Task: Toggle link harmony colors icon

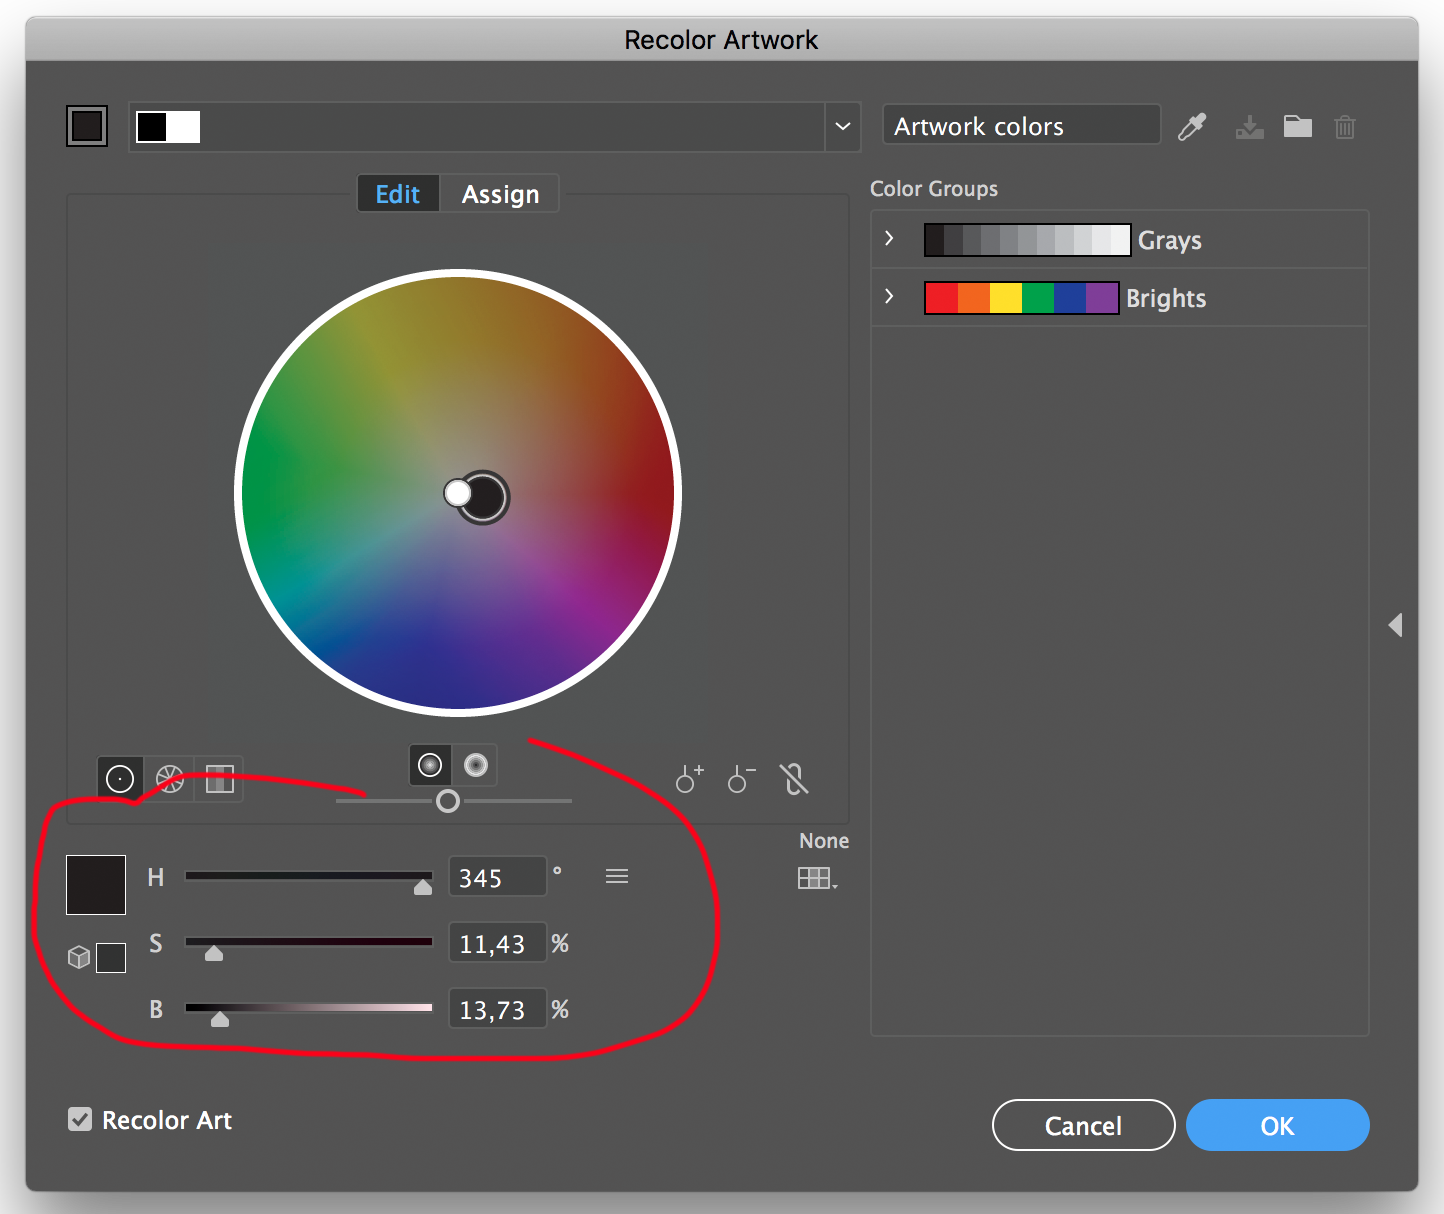Action: [x=794, y=778]
